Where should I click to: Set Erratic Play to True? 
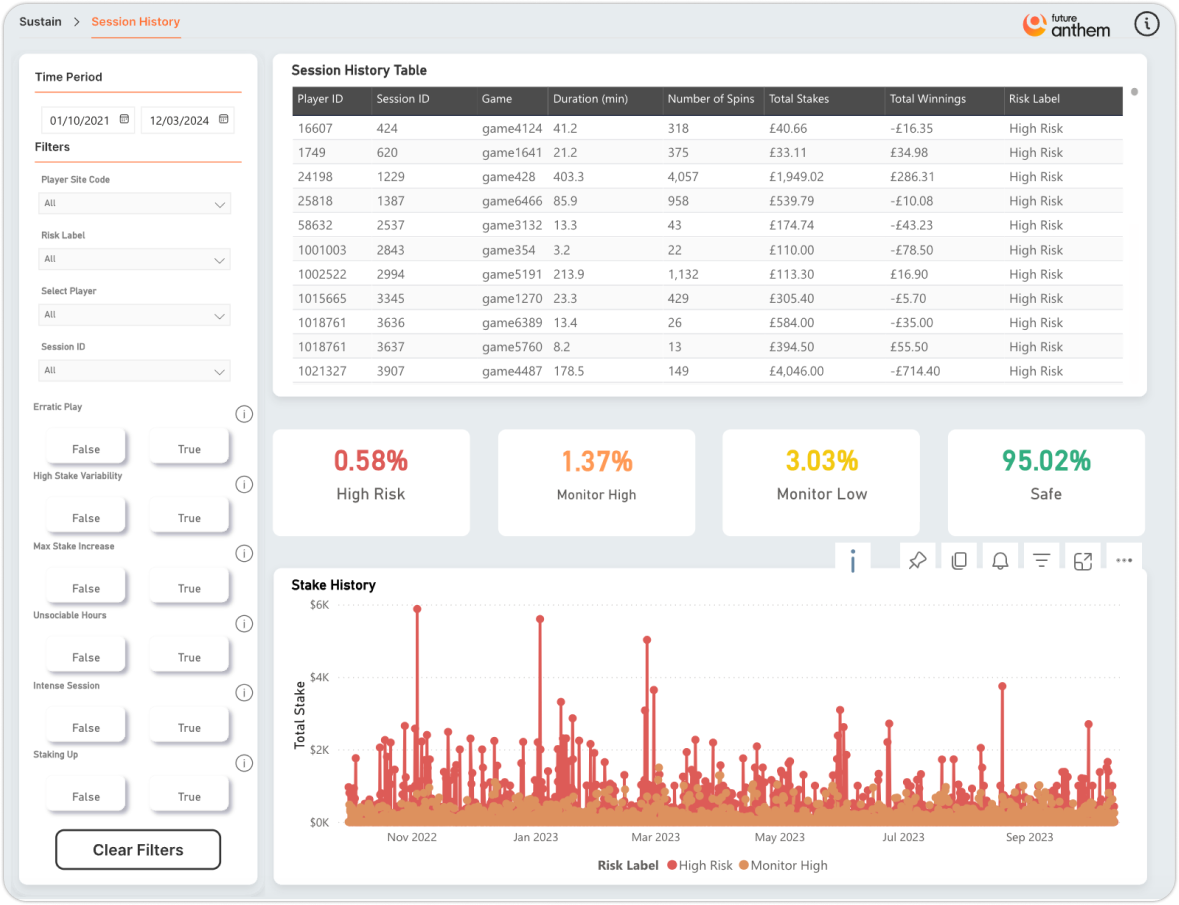(x=189, y=449)
